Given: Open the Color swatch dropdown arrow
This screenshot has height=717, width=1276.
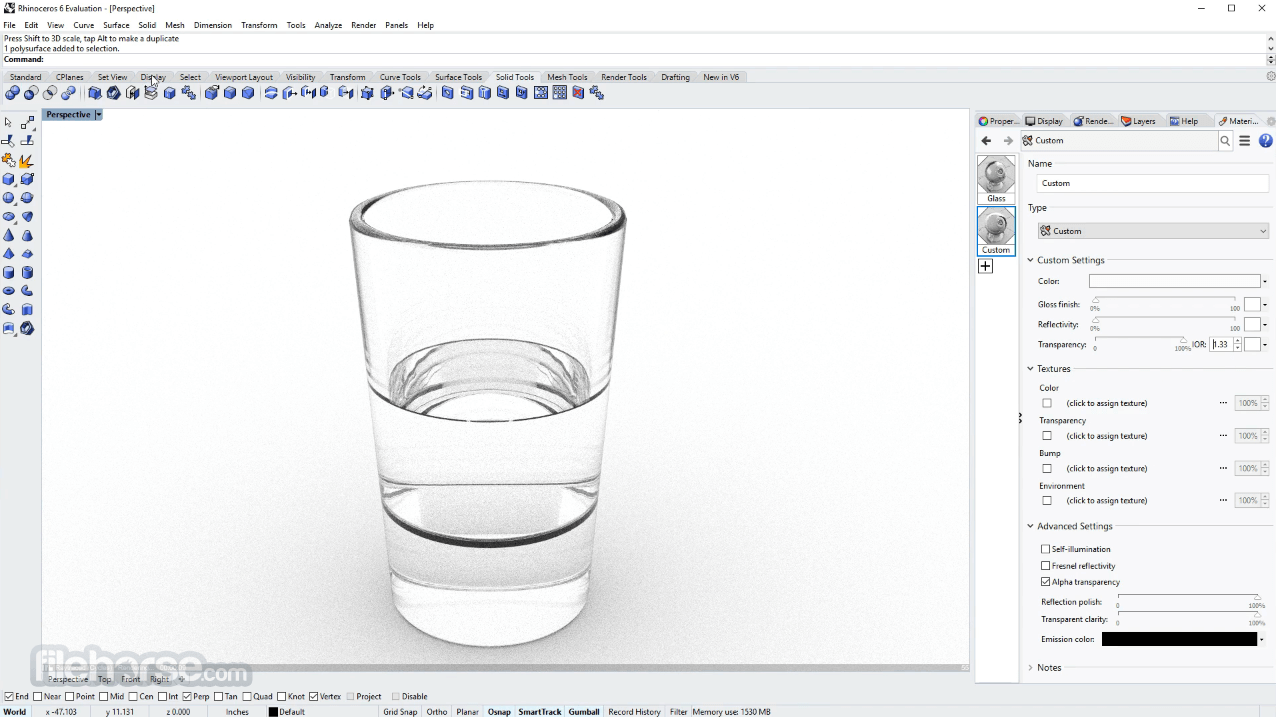Looking at the screenshot, I should [1265, 282].
